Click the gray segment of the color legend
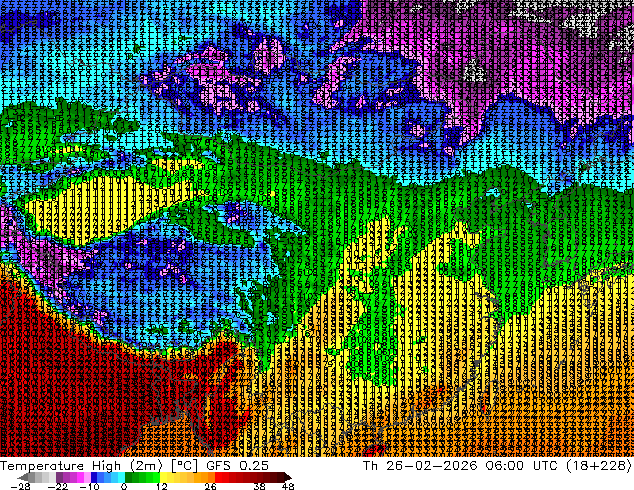634x490 pixels. coord(38,477)
